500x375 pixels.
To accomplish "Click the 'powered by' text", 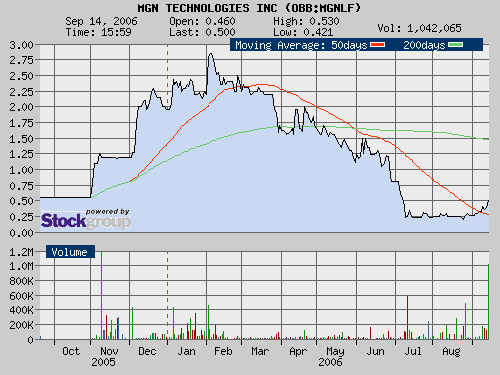I will pyautogui.click(x=107, y=212).
